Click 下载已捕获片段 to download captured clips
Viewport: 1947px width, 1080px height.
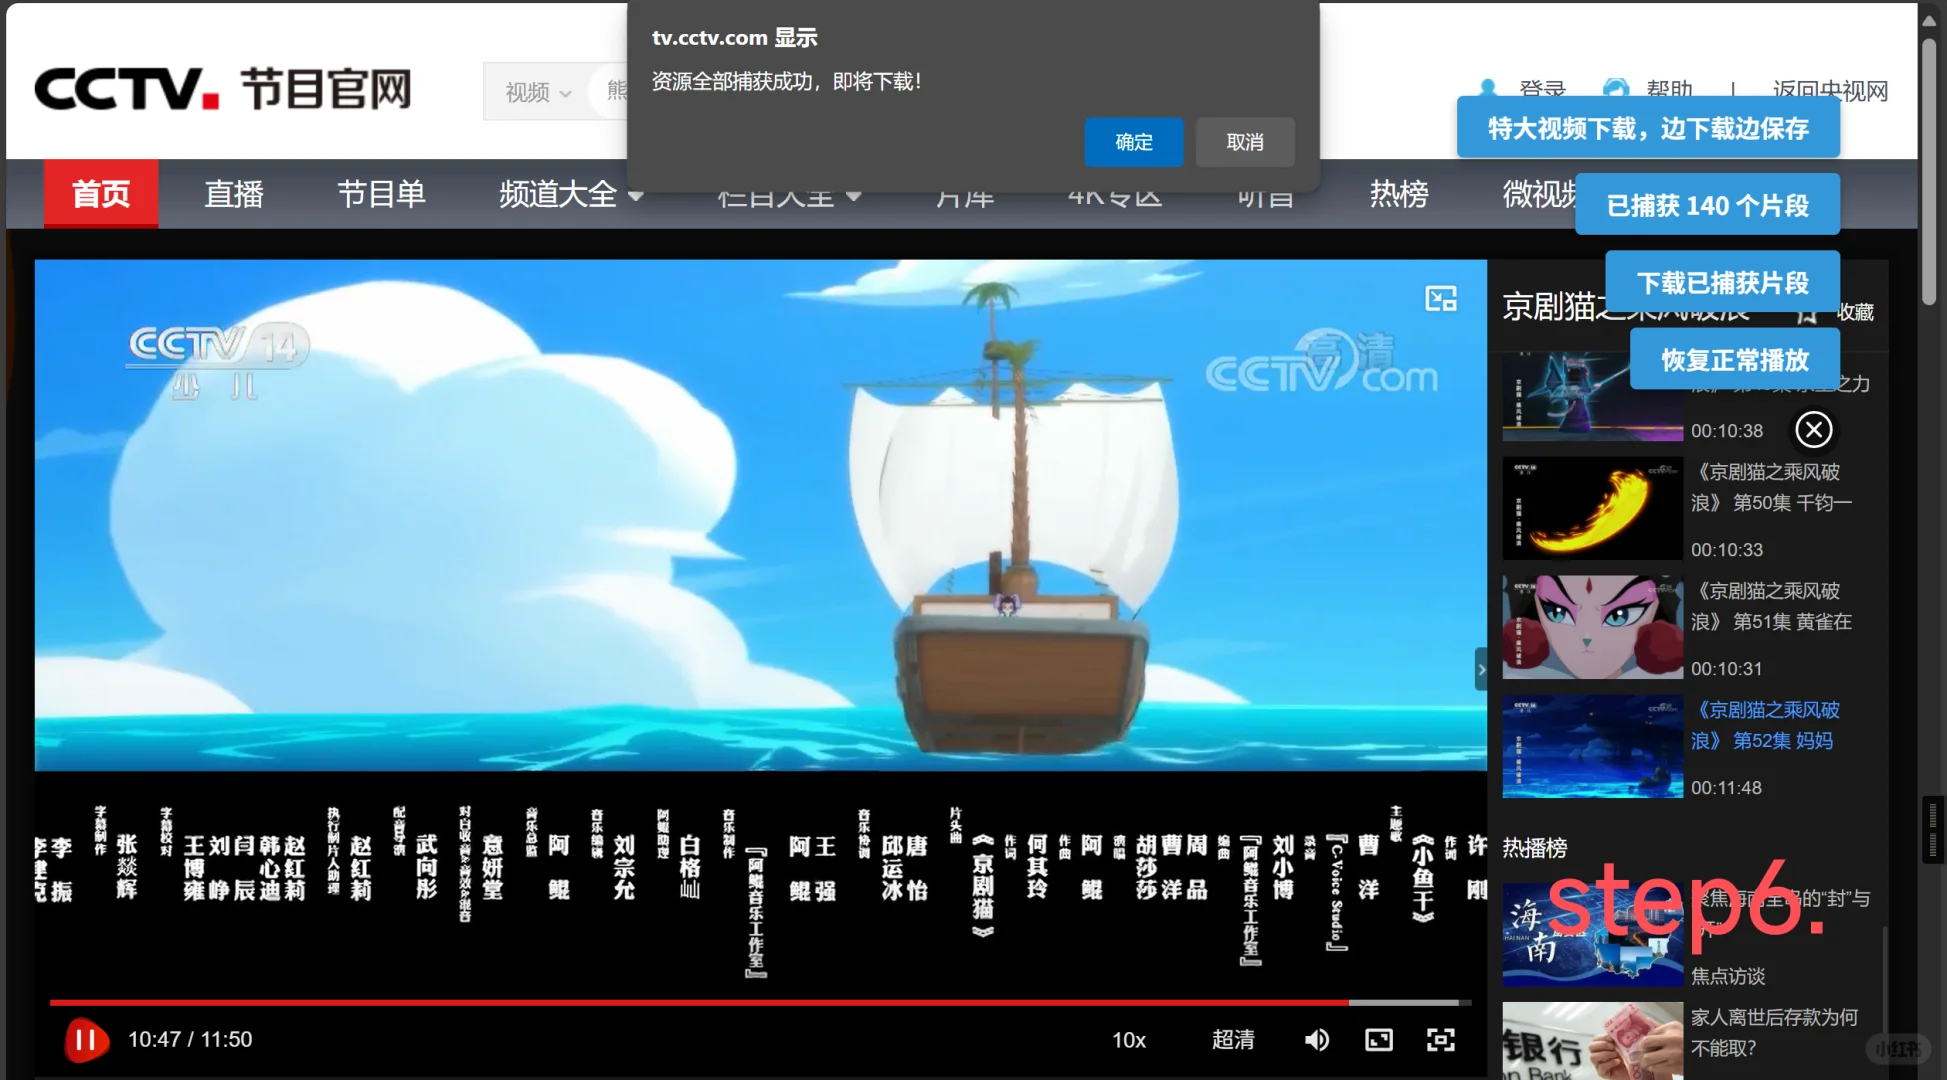click(1722, 282)
